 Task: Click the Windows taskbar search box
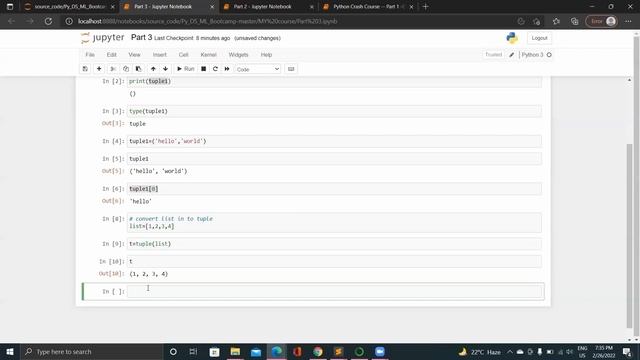tap(91, 351)
